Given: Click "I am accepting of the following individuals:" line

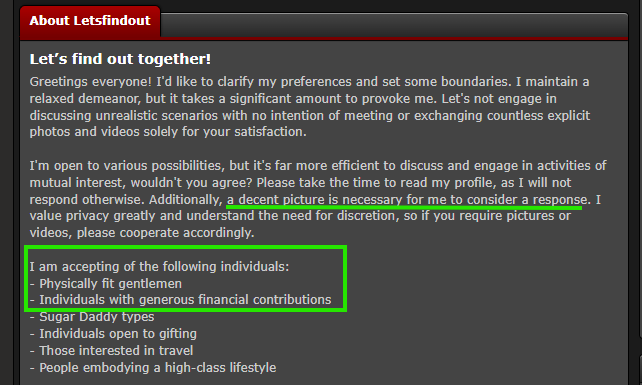Looking at the screenshot, I should [159, 267].
